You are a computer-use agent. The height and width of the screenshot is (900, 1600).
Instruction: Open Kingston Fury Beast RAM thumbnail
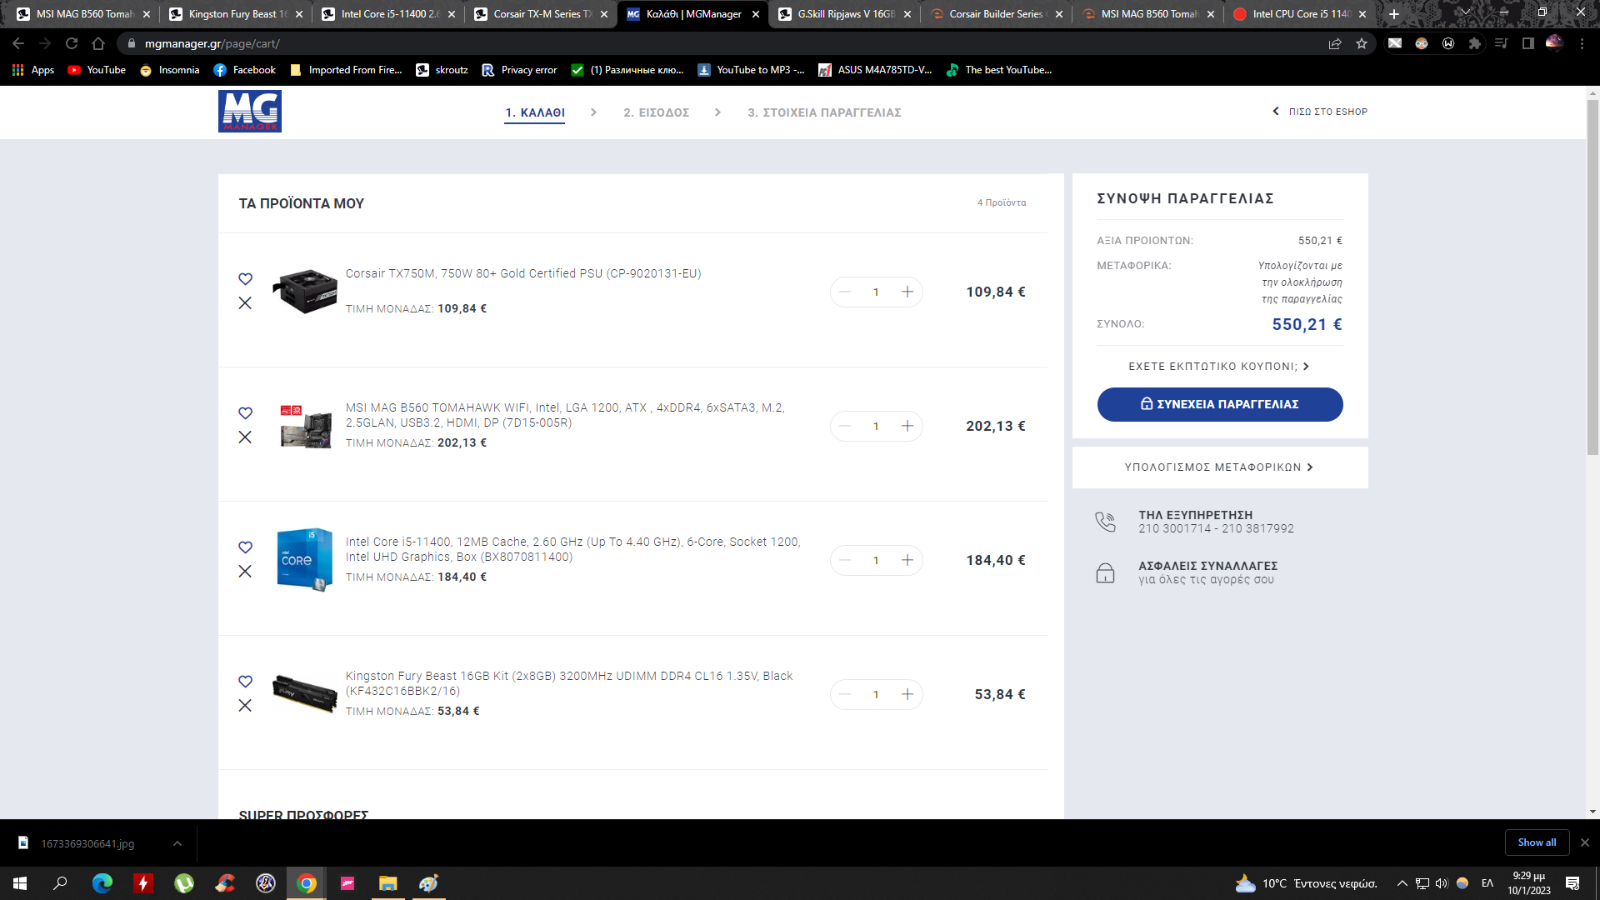[305, 693]
